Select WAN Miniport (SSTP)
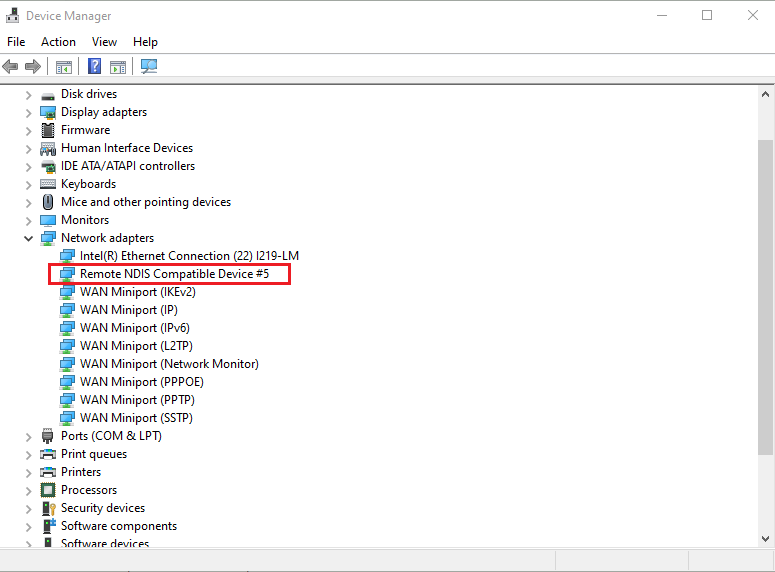775x572 pixels. 136,418
